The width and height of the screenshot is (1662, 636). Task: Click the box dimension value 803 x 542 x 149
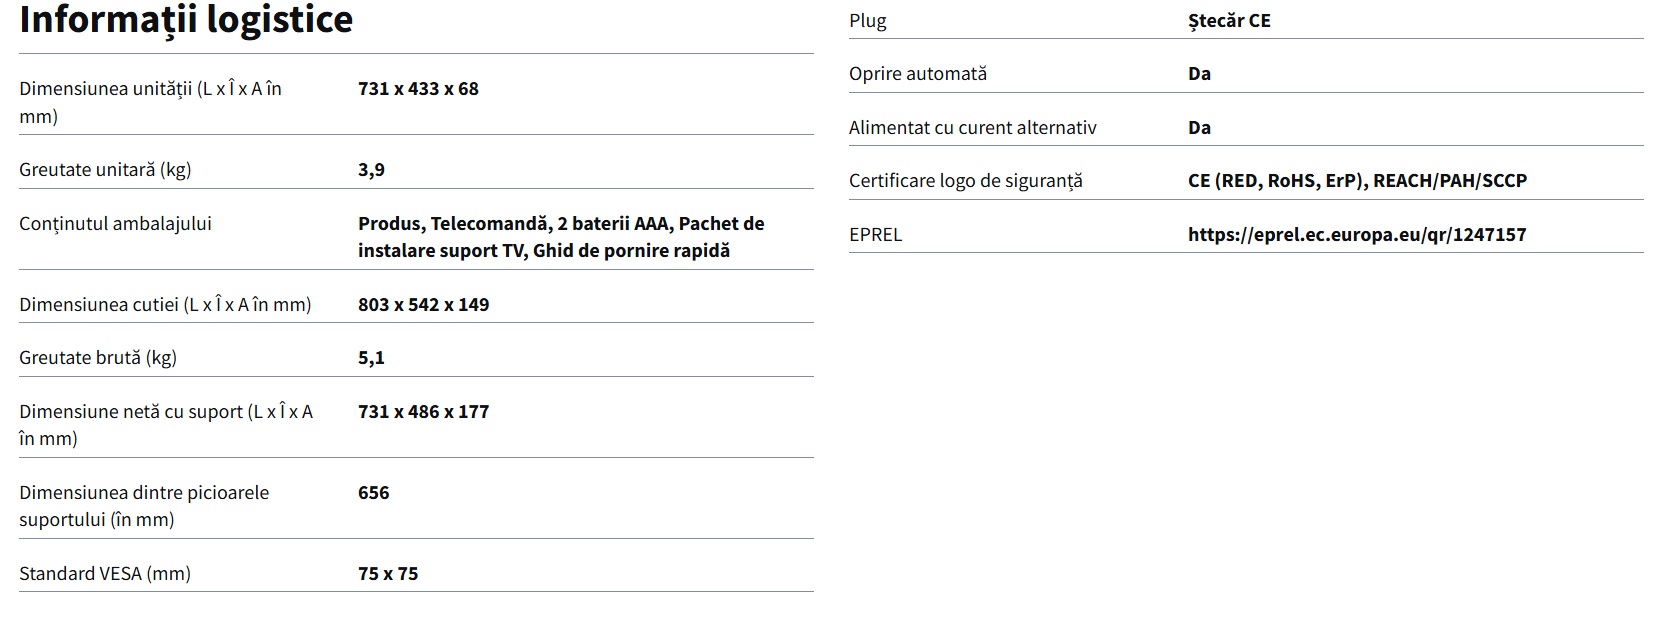click(x=423, y=305)
